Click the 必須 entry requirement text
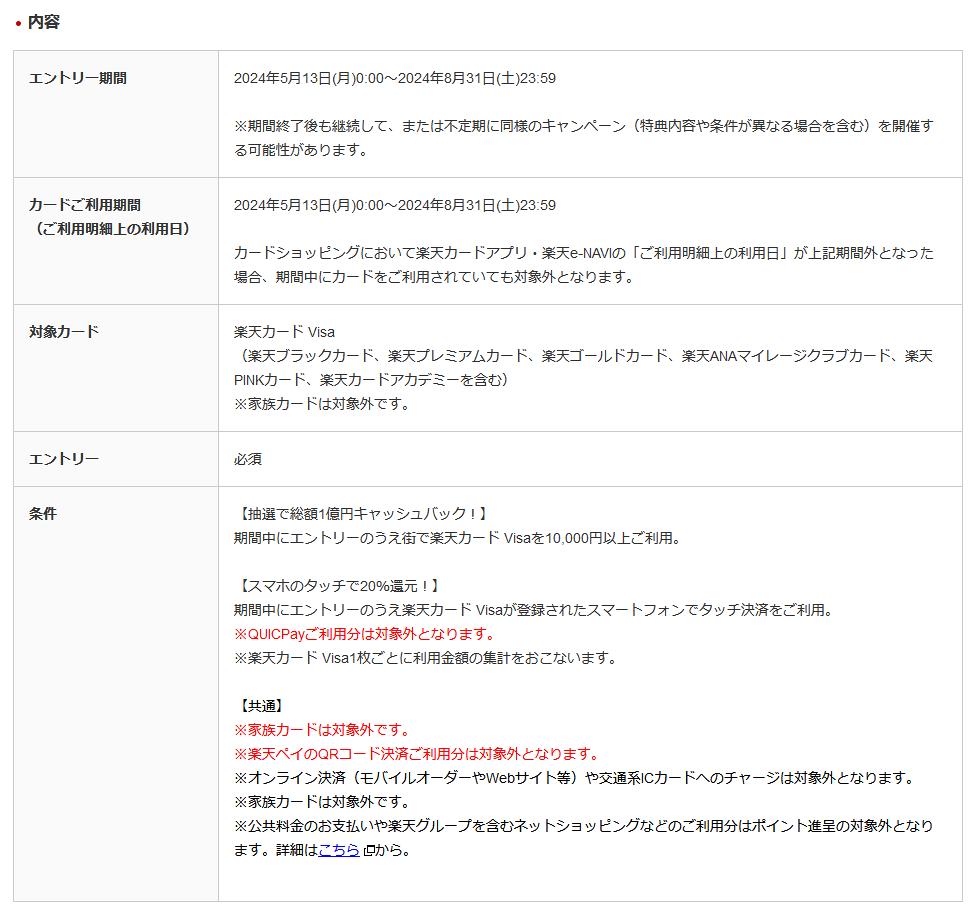Screen dimensions: 974x909 248,459
